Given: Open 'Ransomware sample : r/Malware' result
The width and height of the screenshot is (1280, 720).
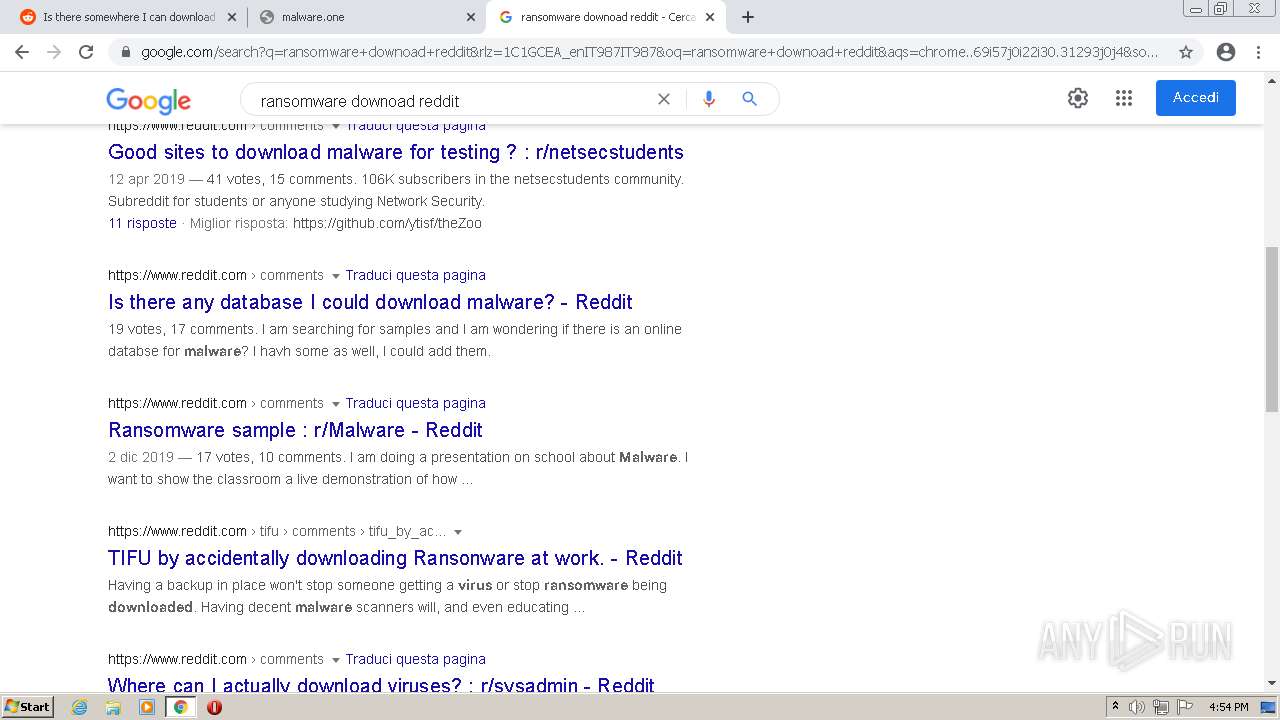Looking at the screenshot, I should click(295, 430).
